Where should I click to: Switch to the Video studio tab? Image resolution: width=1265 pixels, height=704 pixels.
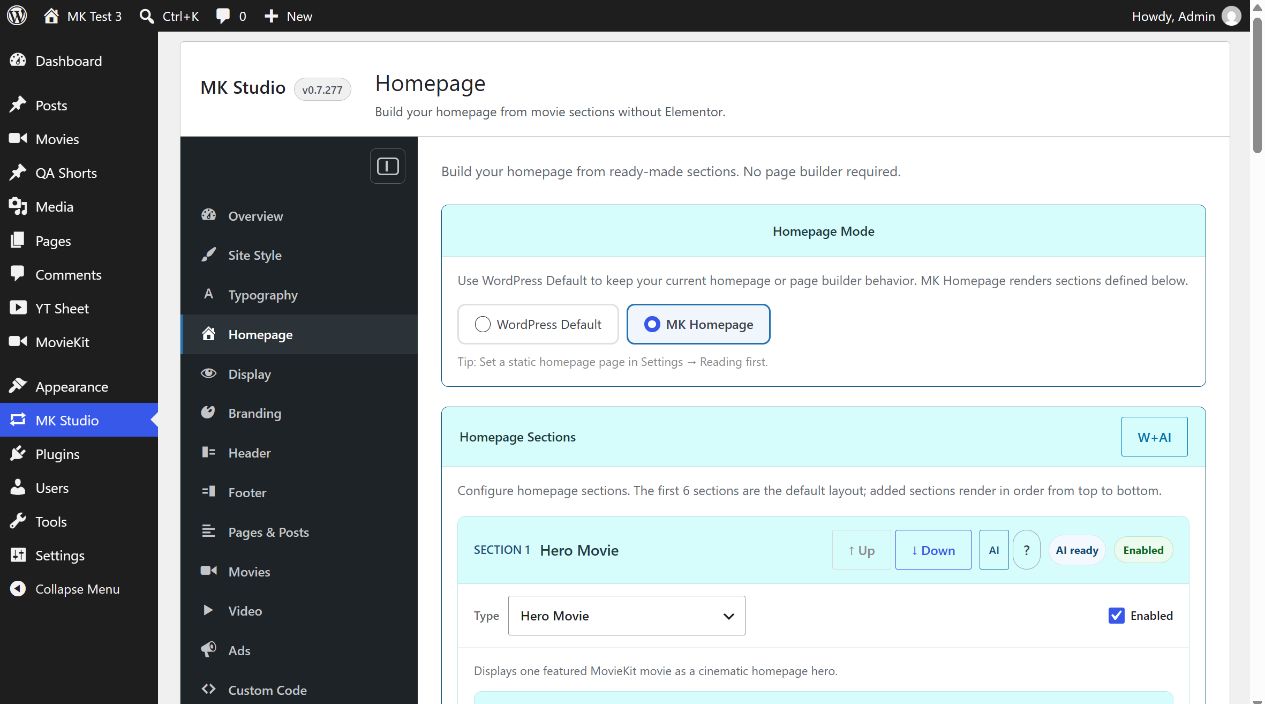[299, 611]
